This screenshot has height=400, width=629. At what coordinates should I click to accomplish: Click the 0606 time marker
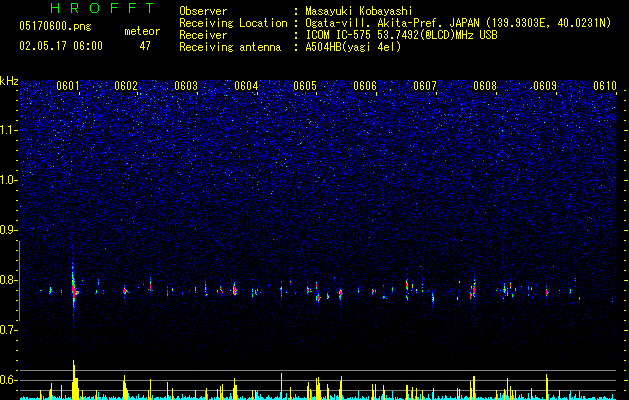(365, 86)
